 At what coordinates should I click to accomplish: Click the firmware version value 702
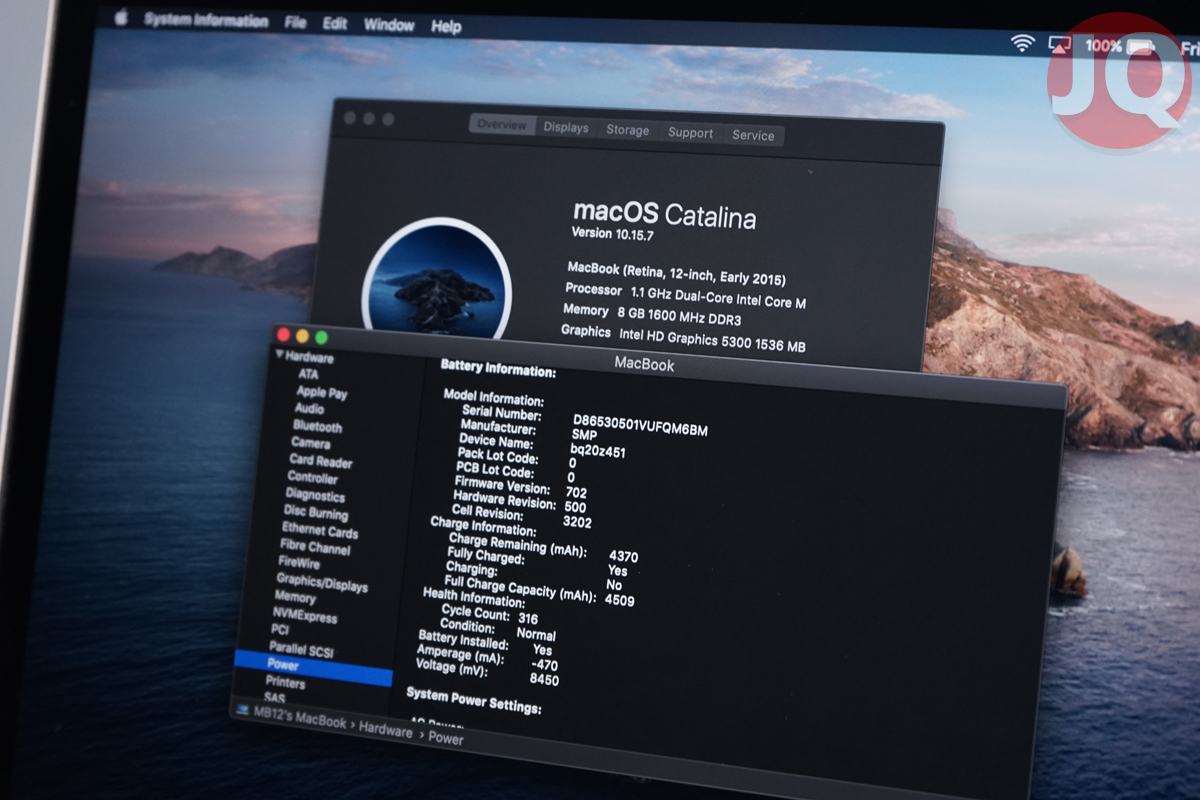click(576, 492)
